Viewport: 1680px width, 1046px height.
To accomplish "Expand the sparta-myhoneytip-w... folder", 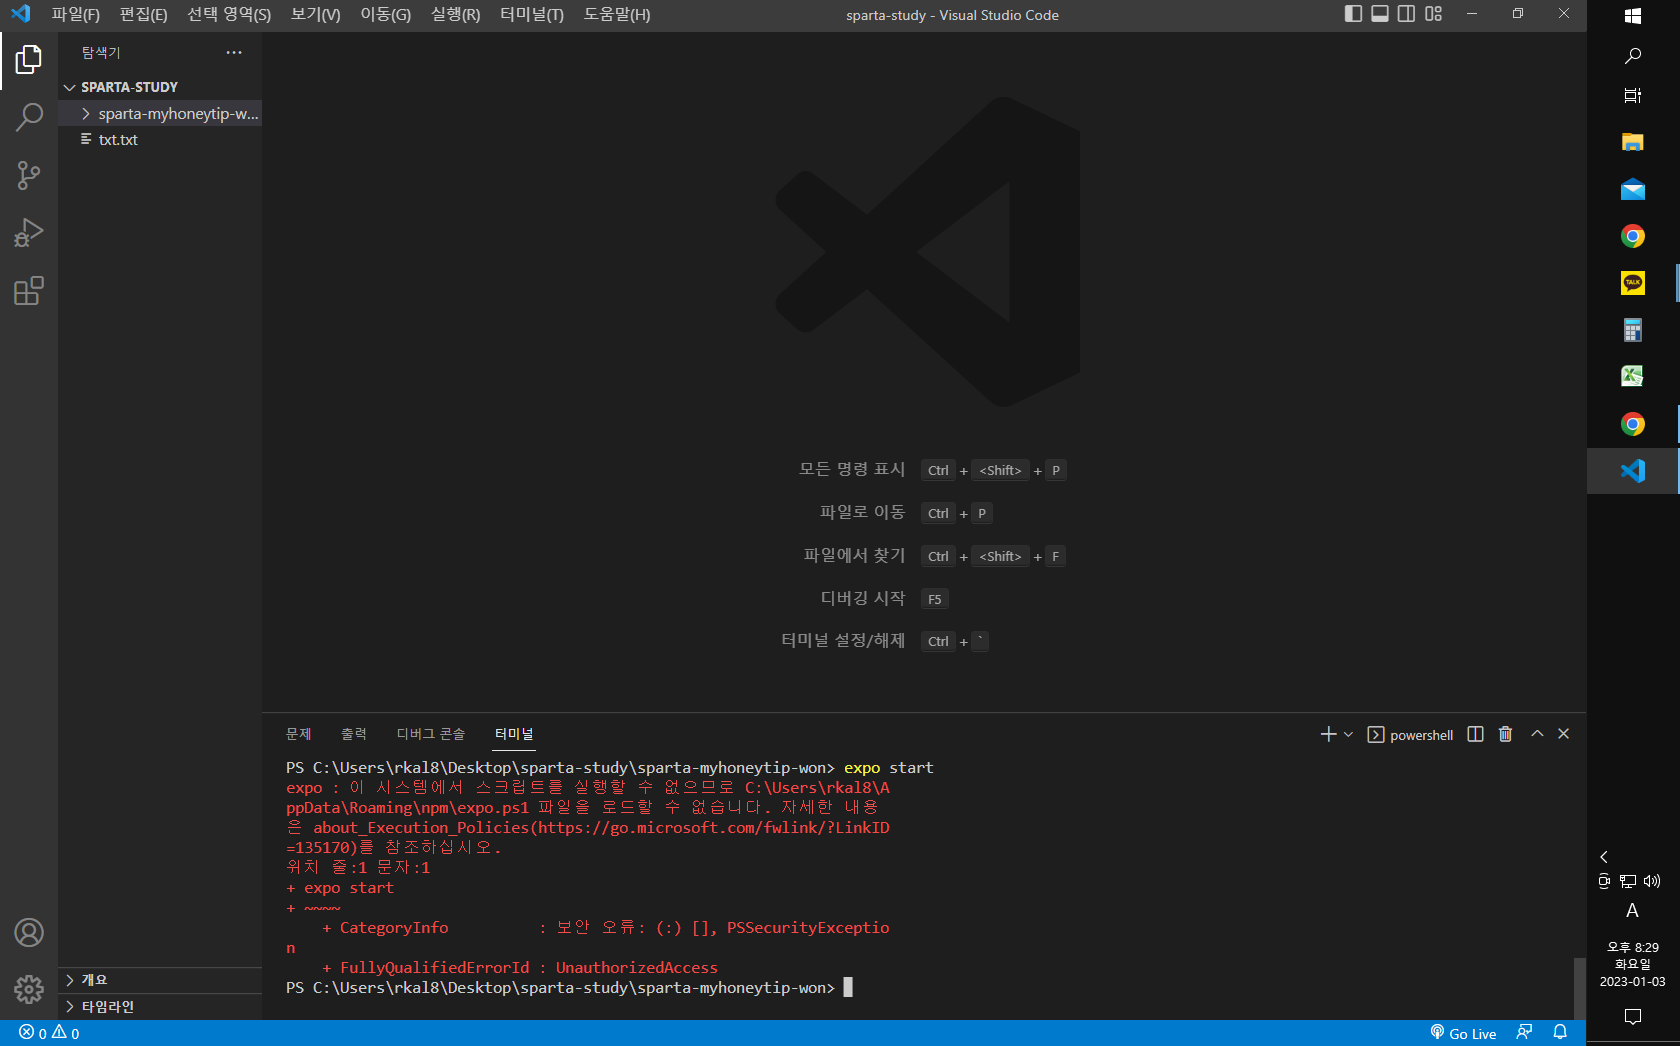I will [160, 114].
